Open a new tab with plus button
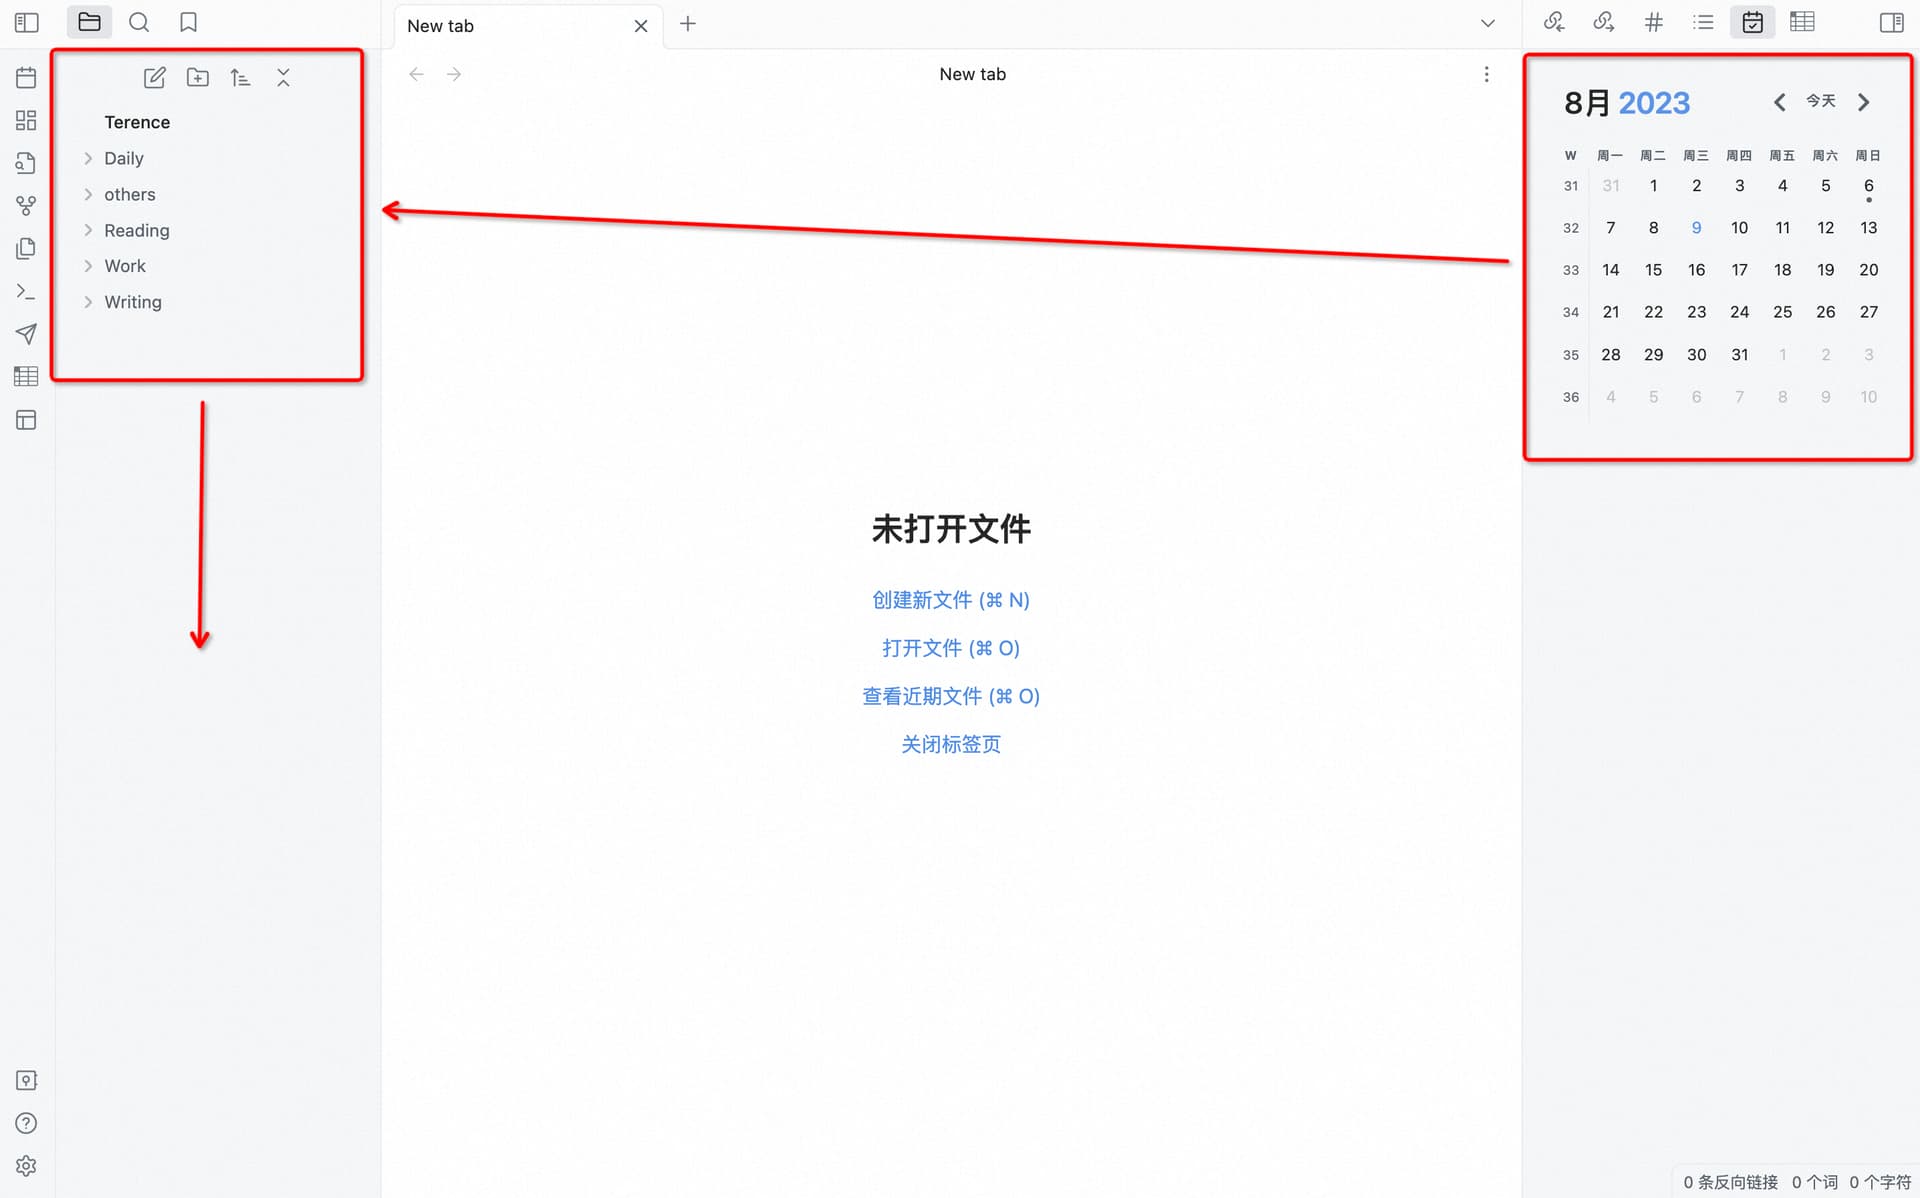The image size is (1920, 1198). [x=687, y=24]
